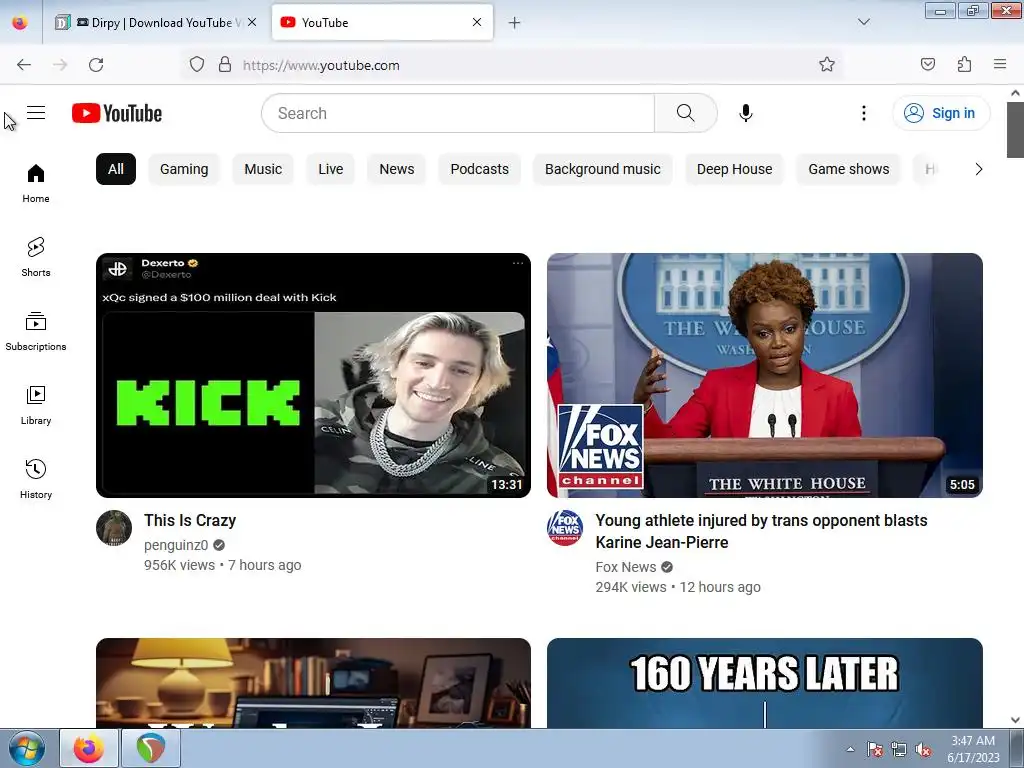Open Library in the sidebar
This screenshot has height=768, width=1024.
coord(36,405)
